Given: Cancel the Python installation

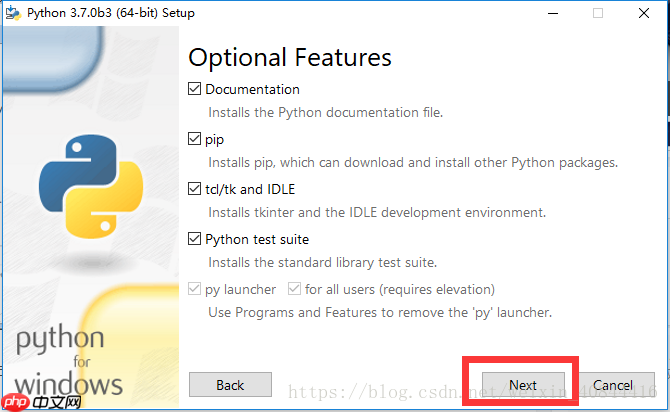Looking at the screenshot, I should tap(612, 385).
